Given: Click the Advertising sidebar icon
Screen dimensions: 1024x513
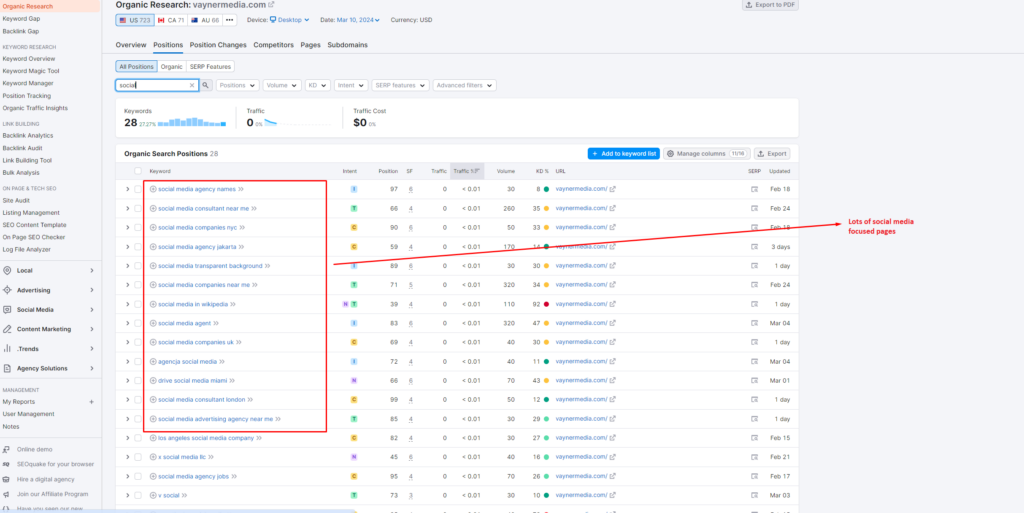Looking at the screenshot, I should point(7,290).
